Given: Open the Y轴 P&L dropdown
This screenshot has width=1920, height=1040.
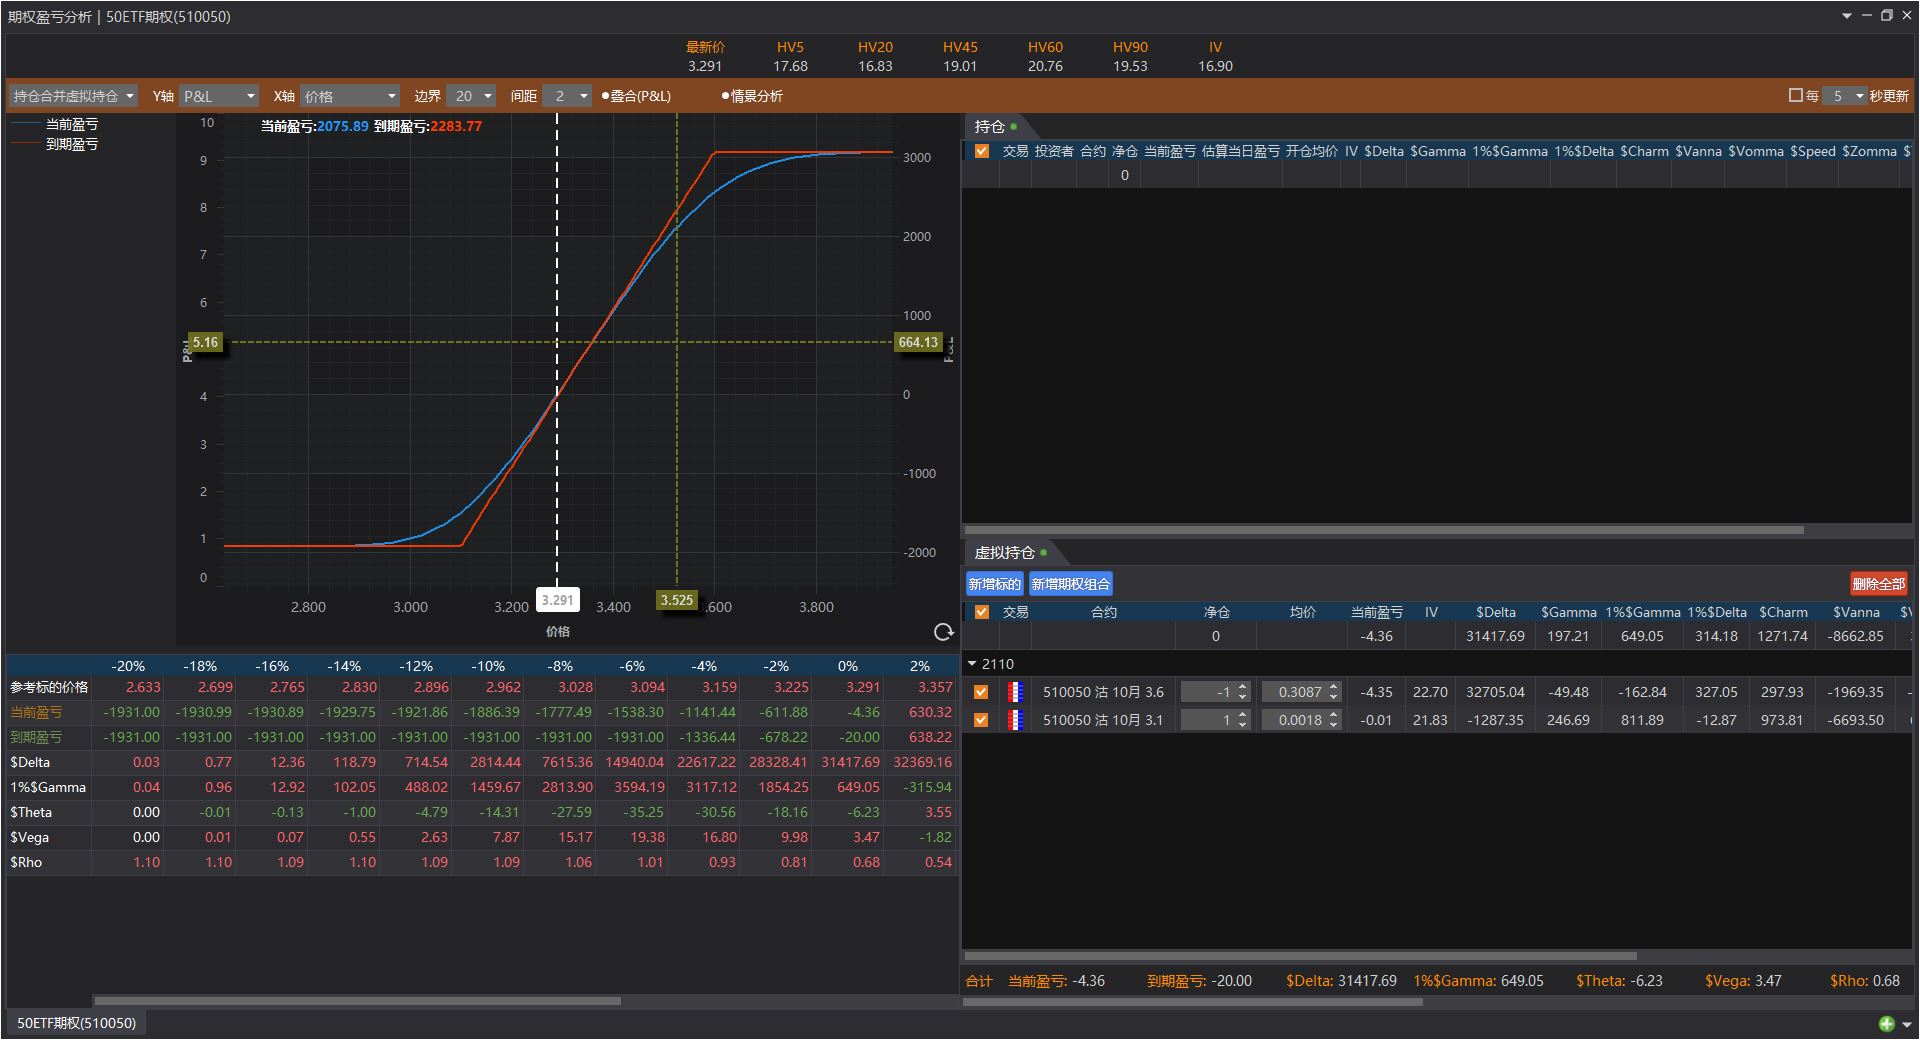Looking at the screenshot, I should click(219, 96).
